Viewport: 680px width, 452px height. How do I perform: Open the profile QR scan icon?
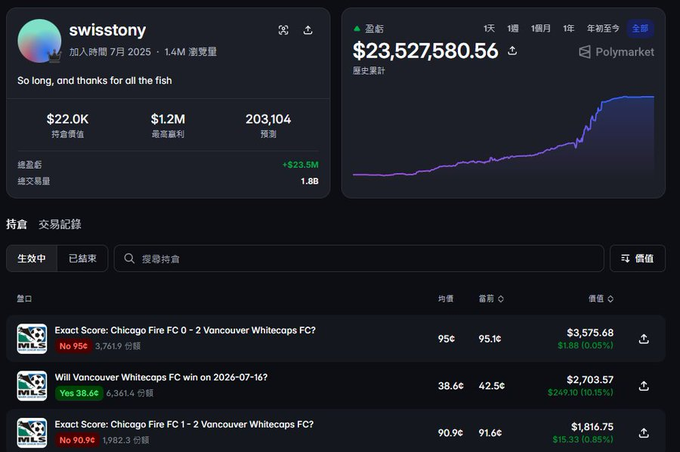tap(283, 30)
